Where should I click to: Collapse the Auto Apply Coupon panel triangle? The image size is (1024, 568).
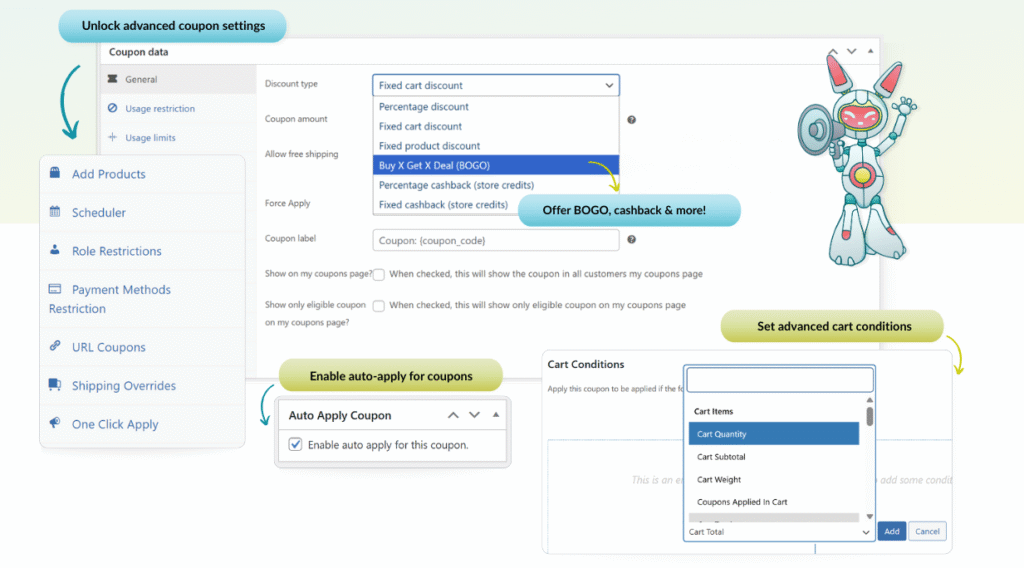(x=496, y=415)
